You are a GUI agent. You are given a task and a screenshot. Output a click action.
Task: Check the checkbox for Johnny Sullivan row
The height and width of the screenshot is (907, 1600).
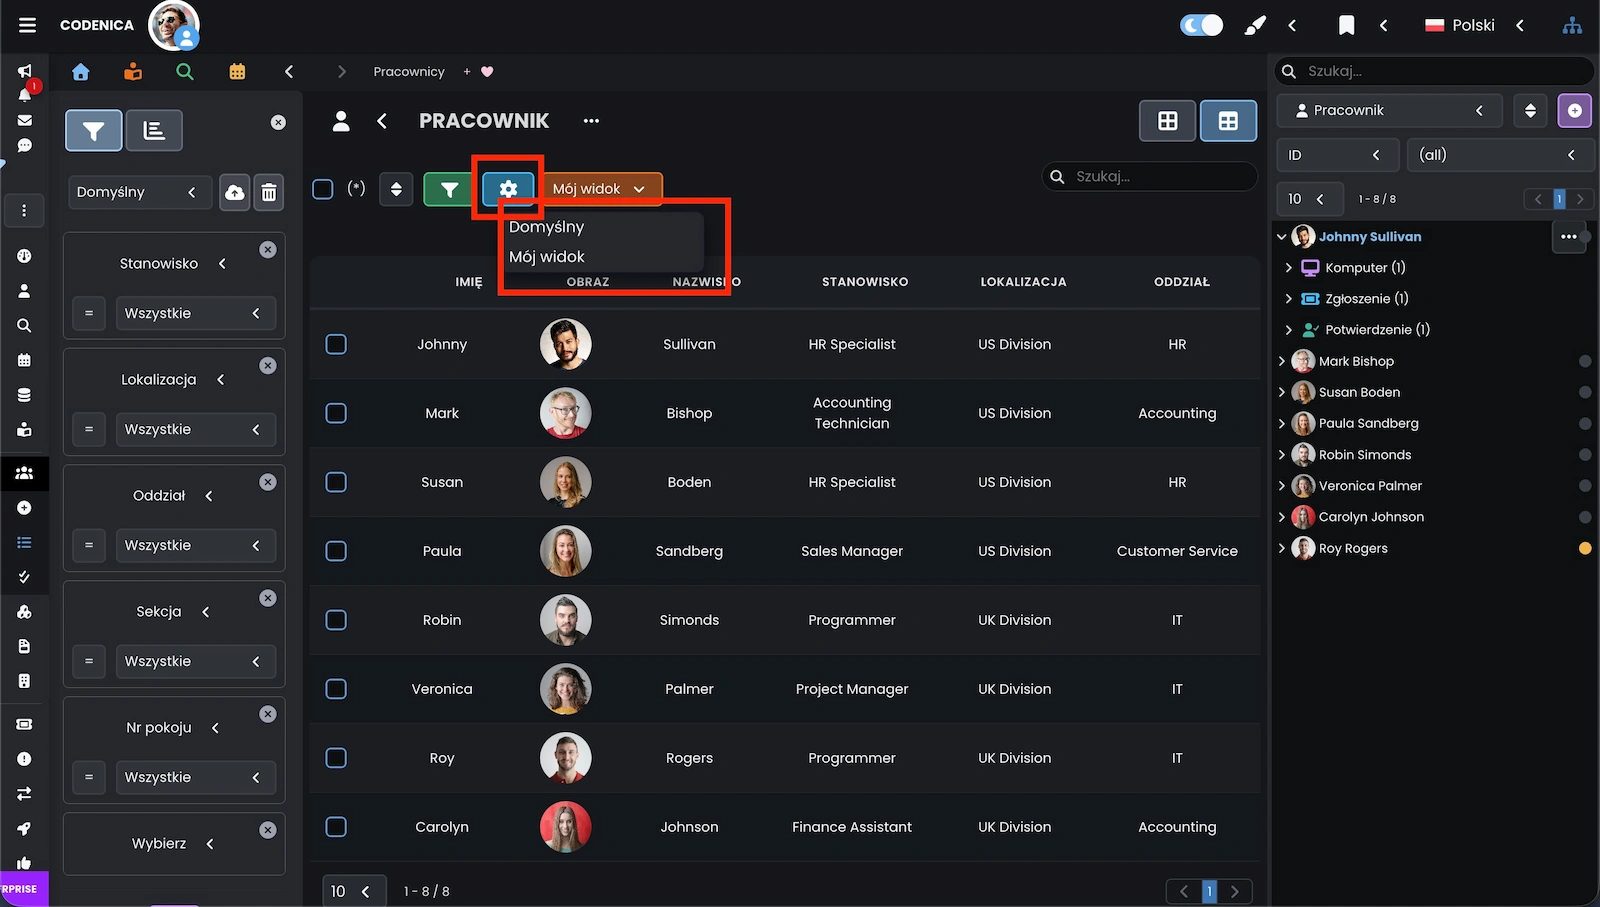[336, 344]
